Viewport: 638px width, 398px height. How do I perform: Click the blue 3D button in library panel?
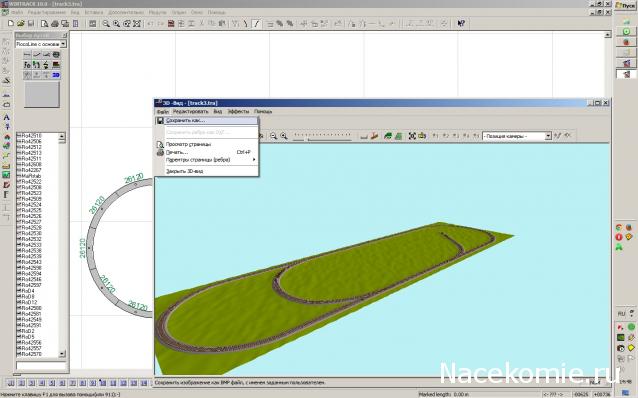56,75
